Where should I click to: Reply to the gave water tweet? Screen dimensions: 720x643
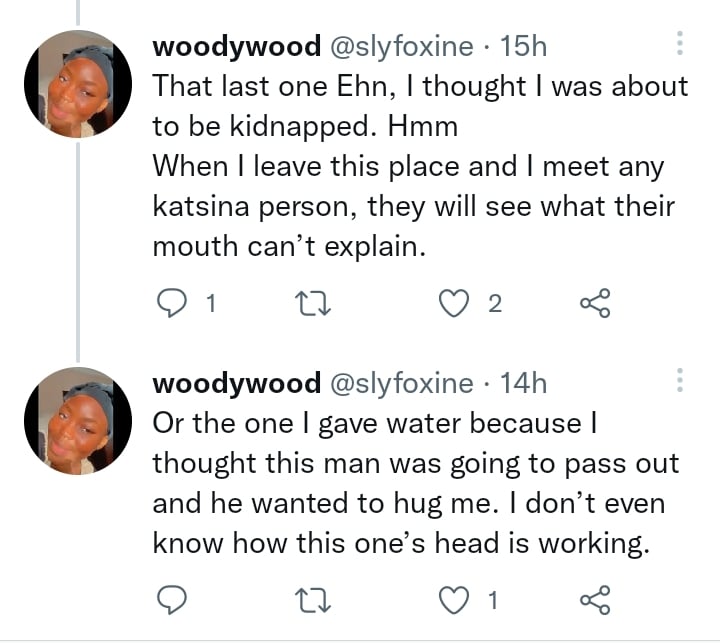point(174,600)
